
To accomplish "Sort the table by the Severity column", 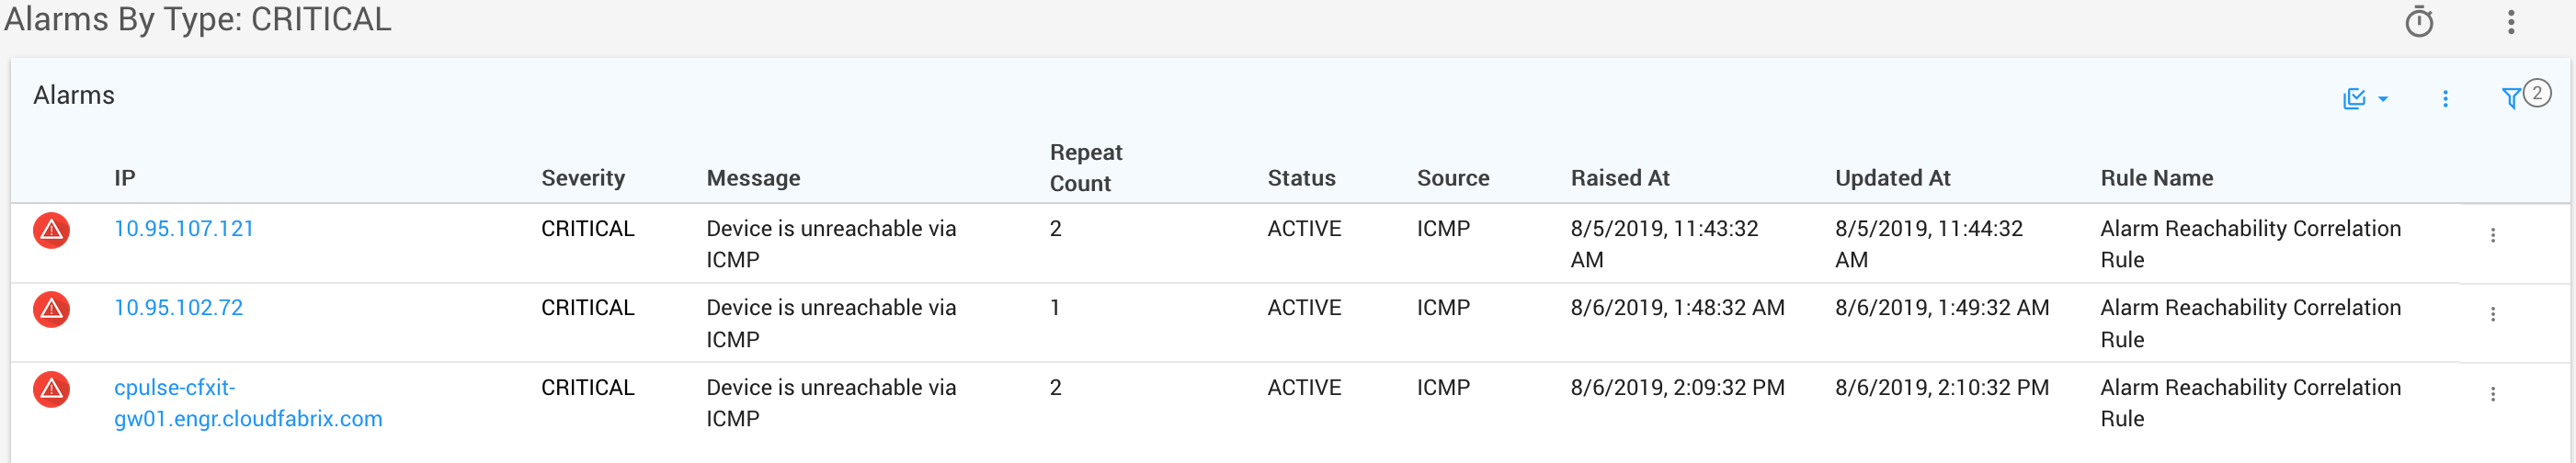I will click(583, 178).
